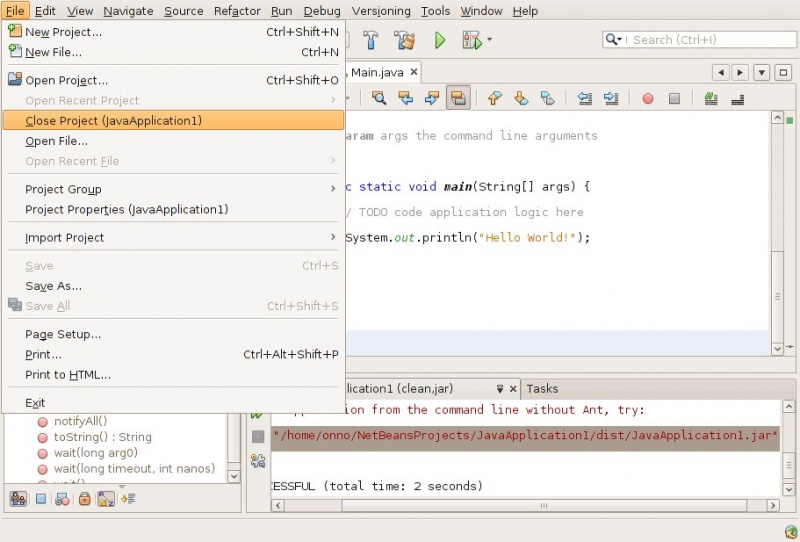This screenshot has width=800, height=542.
Task: Click the Next Bookmark icon in editor toolbar
Action: click(x=521, y=98)
